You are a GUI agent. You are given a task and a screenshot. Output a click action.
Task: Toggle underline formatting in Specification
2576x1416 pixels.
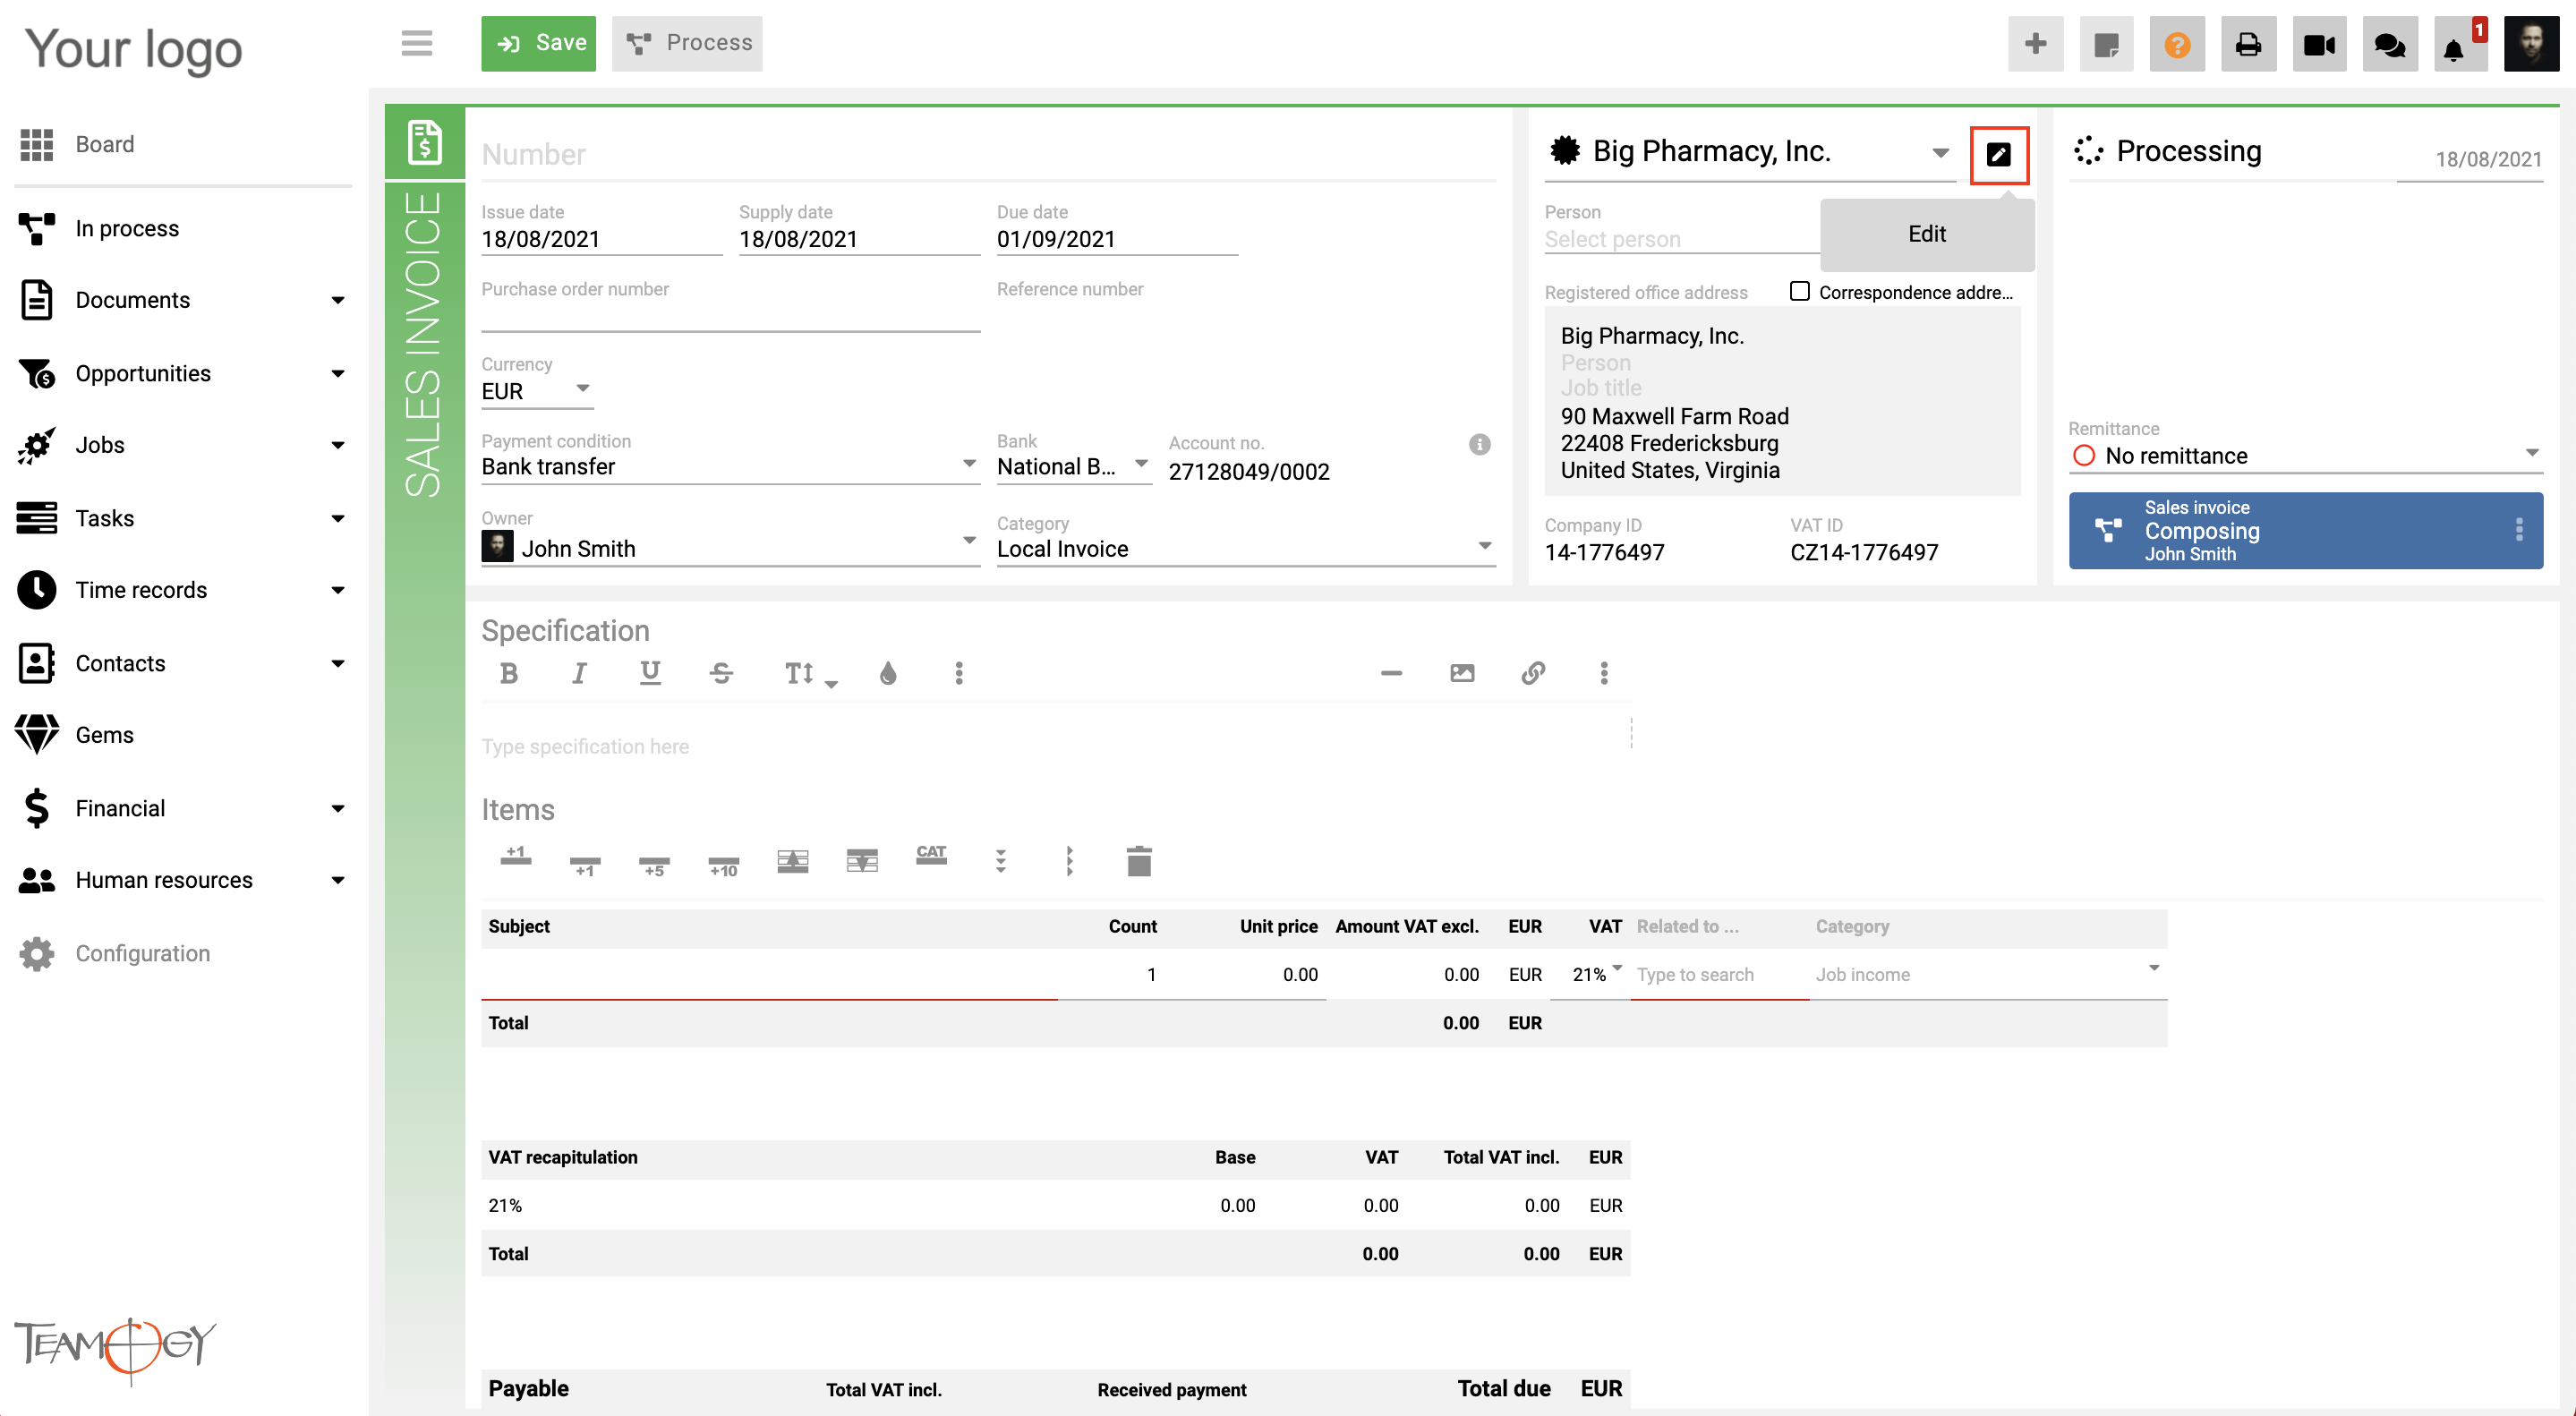pyautogui.click(x=650, y=673)
